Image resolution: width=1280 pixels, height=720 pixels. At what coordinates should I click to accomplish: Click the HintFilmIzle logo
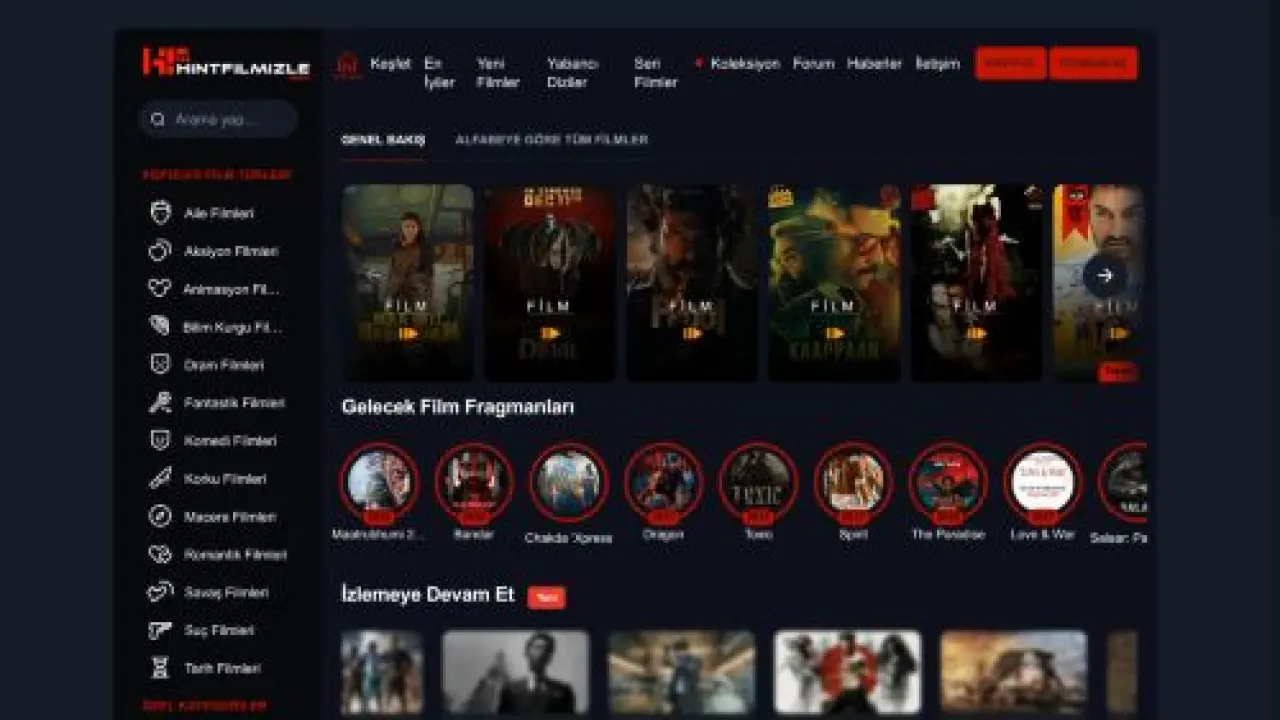(226, 63)
